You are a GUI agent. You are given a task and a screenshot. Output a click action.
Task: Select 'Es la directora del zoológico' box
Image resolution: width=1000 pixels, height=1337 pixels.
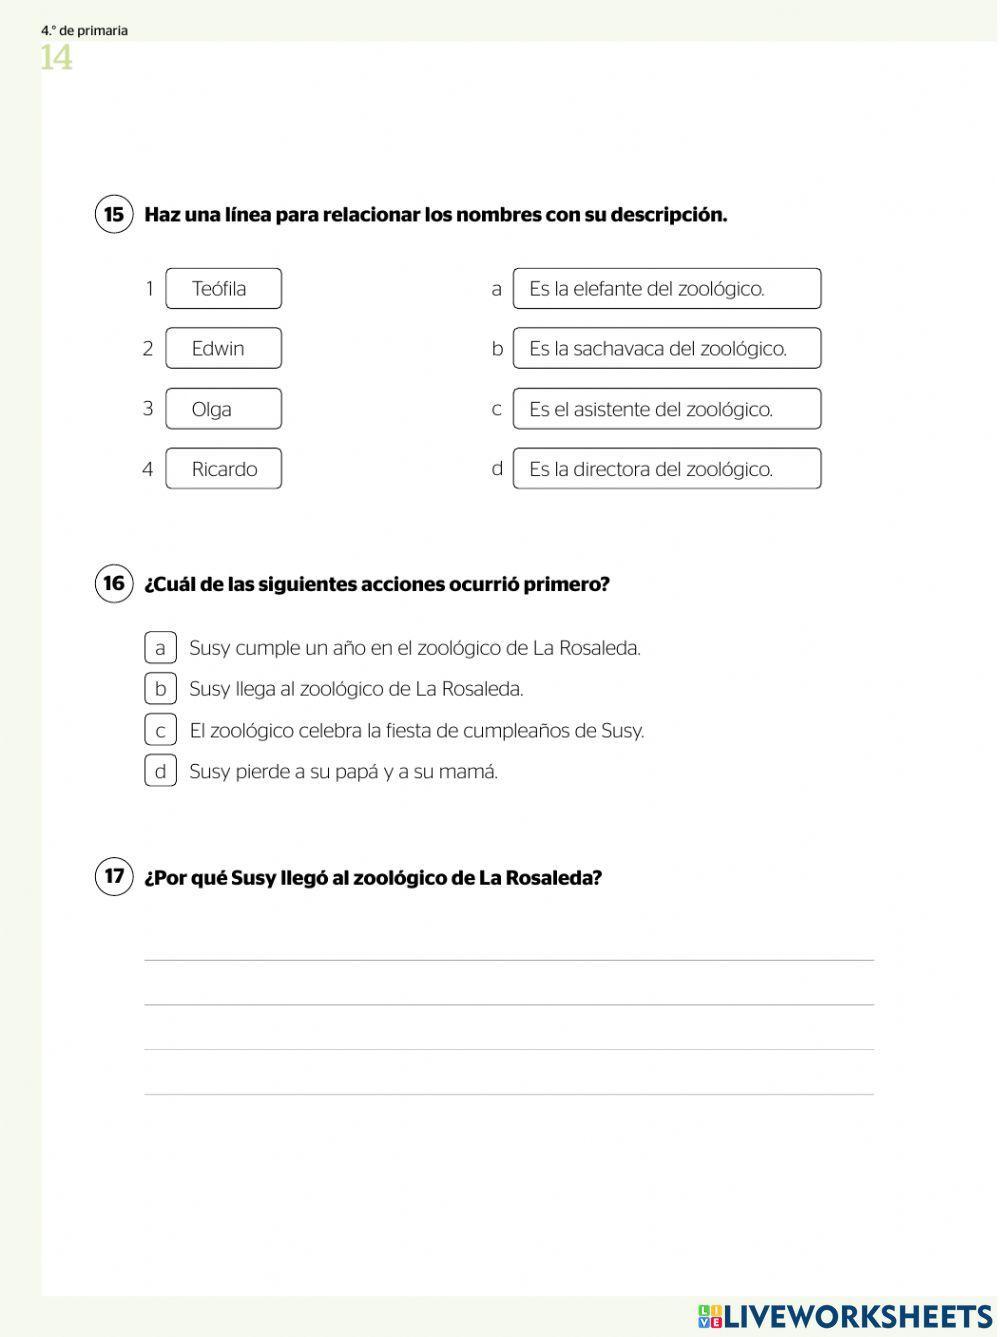pyautogui.click(x=666, y=469)
